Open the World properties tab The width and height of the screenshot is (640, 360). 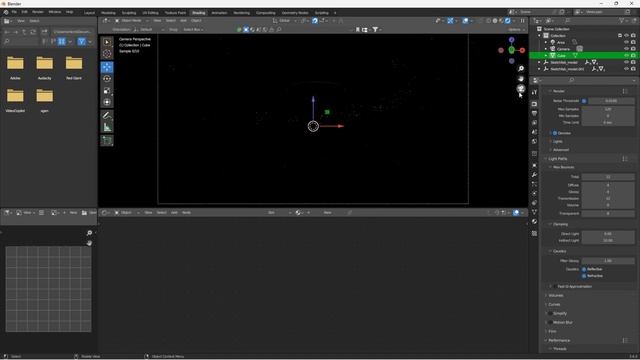click(534, 141)
